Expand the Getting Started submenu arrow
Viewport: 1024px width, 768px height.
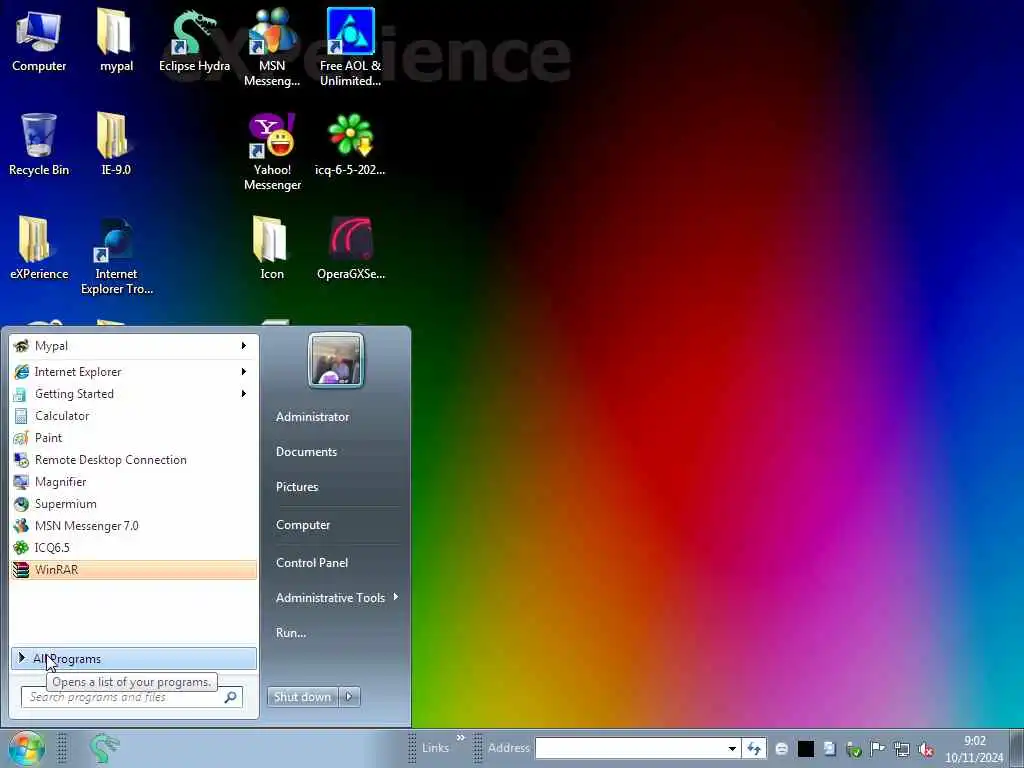[244, 394]
